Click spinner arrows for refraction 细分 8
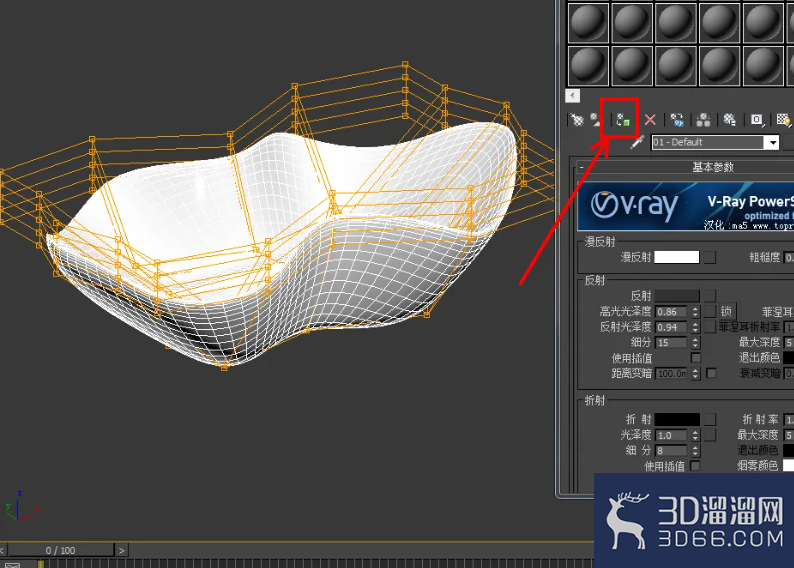Screen dimensions: 794x568 [695, 451]
